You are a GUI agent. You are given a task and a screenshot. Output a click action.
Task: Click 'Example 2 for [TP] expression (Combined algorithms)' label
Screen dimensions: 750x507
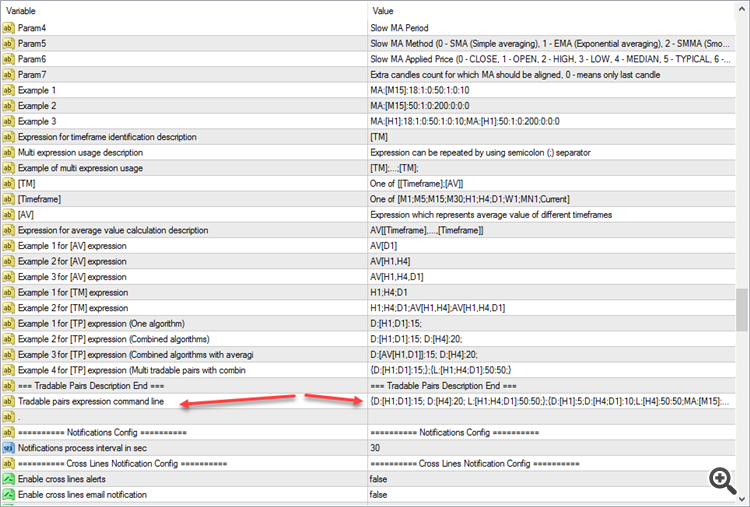(x=114, y=339)
